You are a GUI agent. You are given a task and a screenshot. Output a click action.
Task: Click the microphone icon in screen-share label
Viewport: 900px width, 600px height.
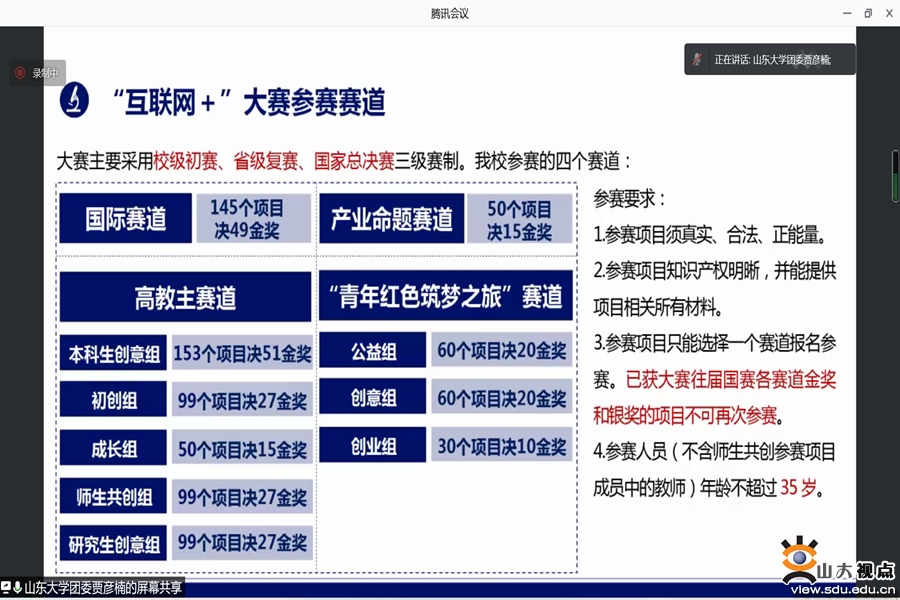(18, 588)
